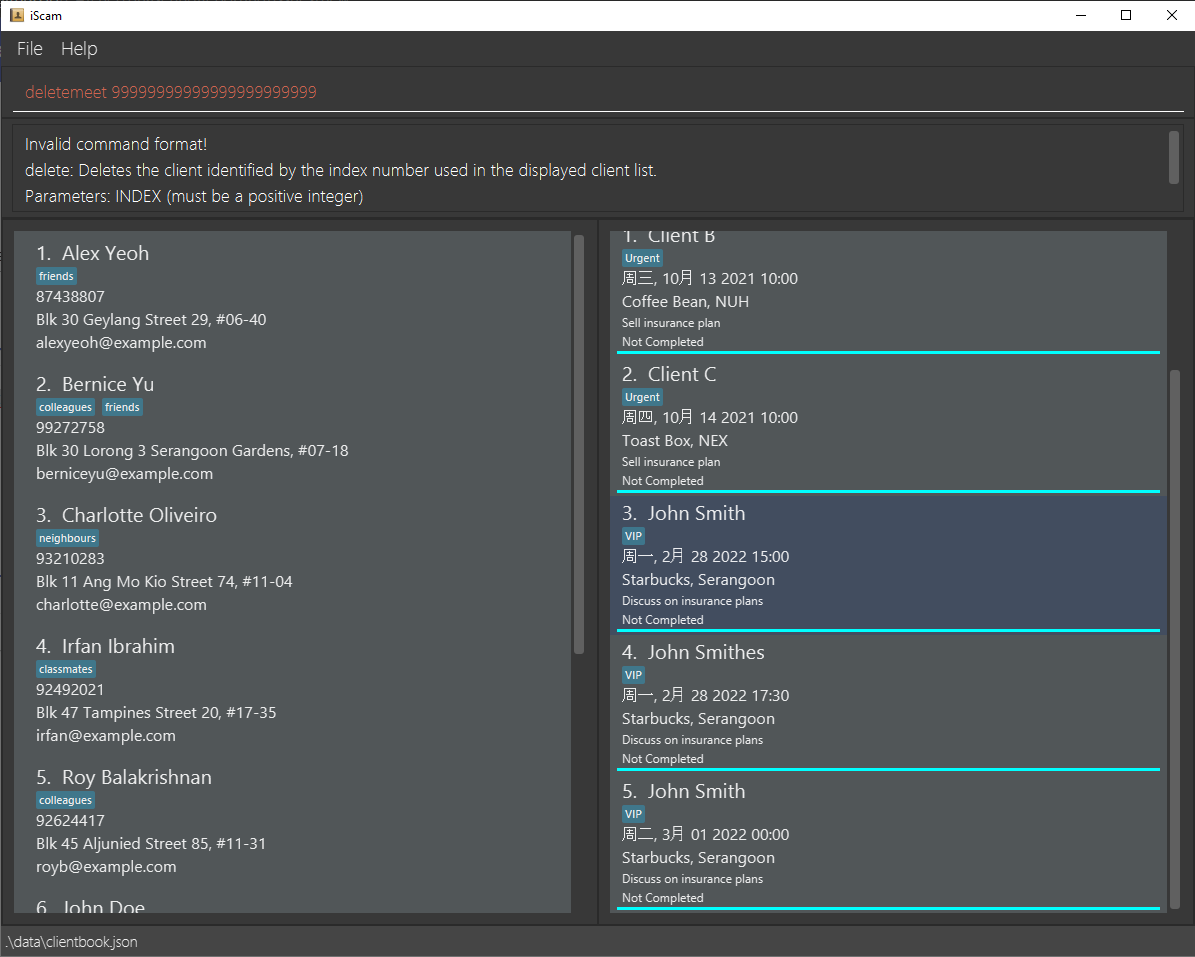Click phone number 92492021

pos(70,690)
